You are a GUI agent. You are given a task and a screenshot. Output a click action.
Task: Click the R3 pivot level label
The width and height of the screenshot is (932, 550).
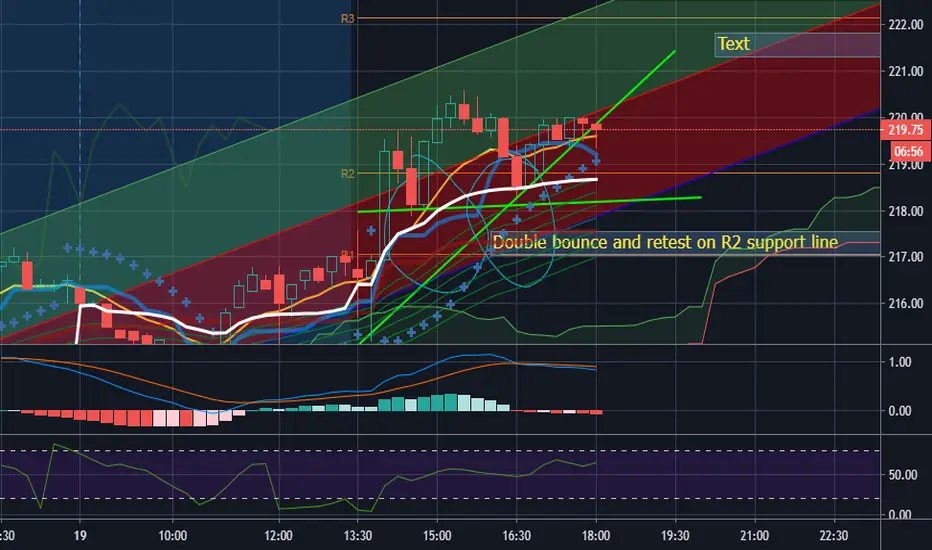[347, 18]
